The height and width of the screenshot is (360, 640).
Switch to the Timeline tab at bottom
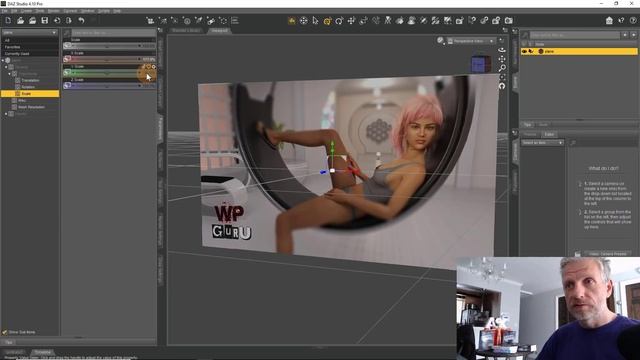(x=42, y=352)
